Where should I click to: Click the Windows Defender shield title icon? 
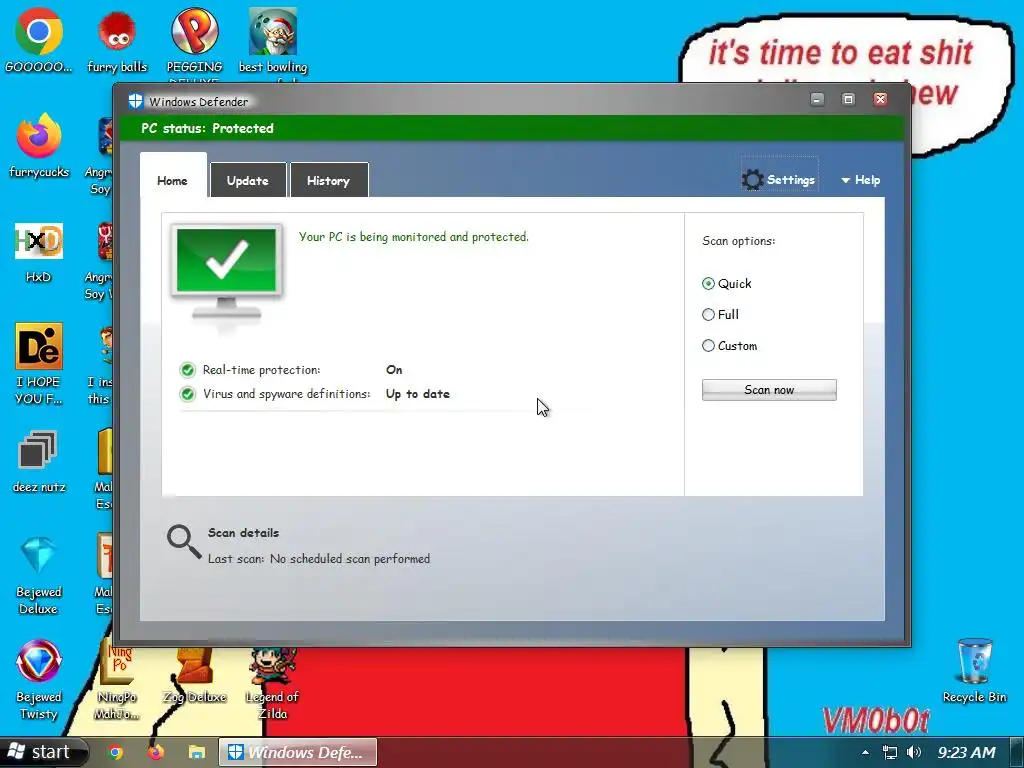click(135, 101)
